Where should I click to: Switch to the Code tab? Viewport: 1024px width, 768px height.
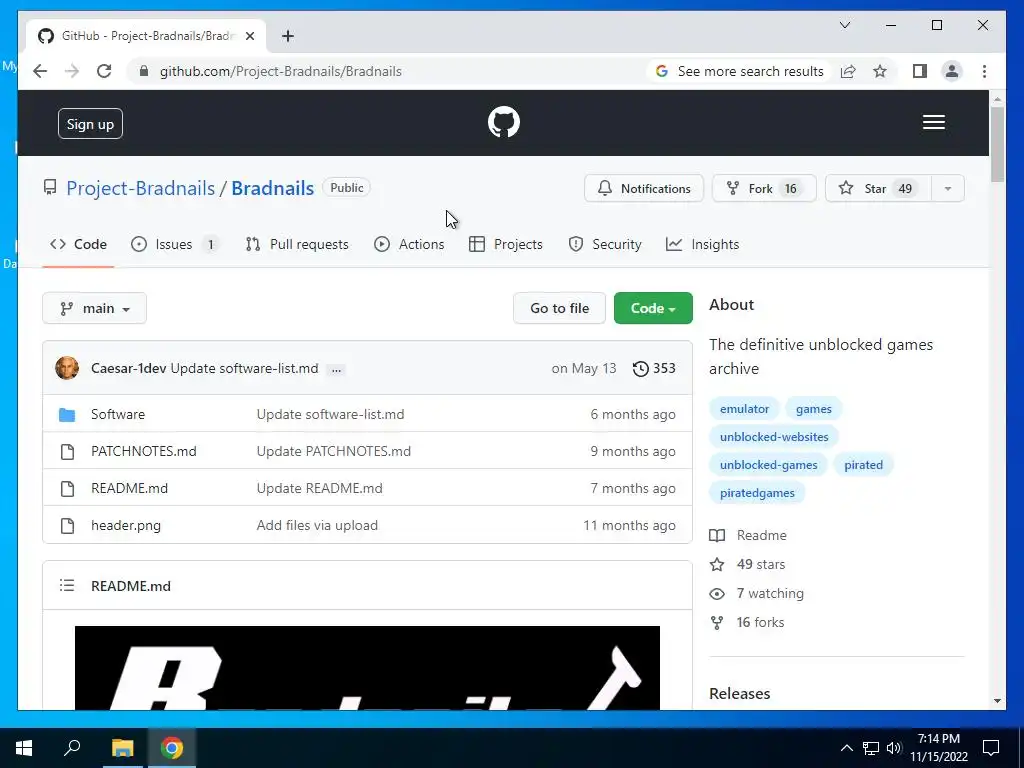click(78, 244)
